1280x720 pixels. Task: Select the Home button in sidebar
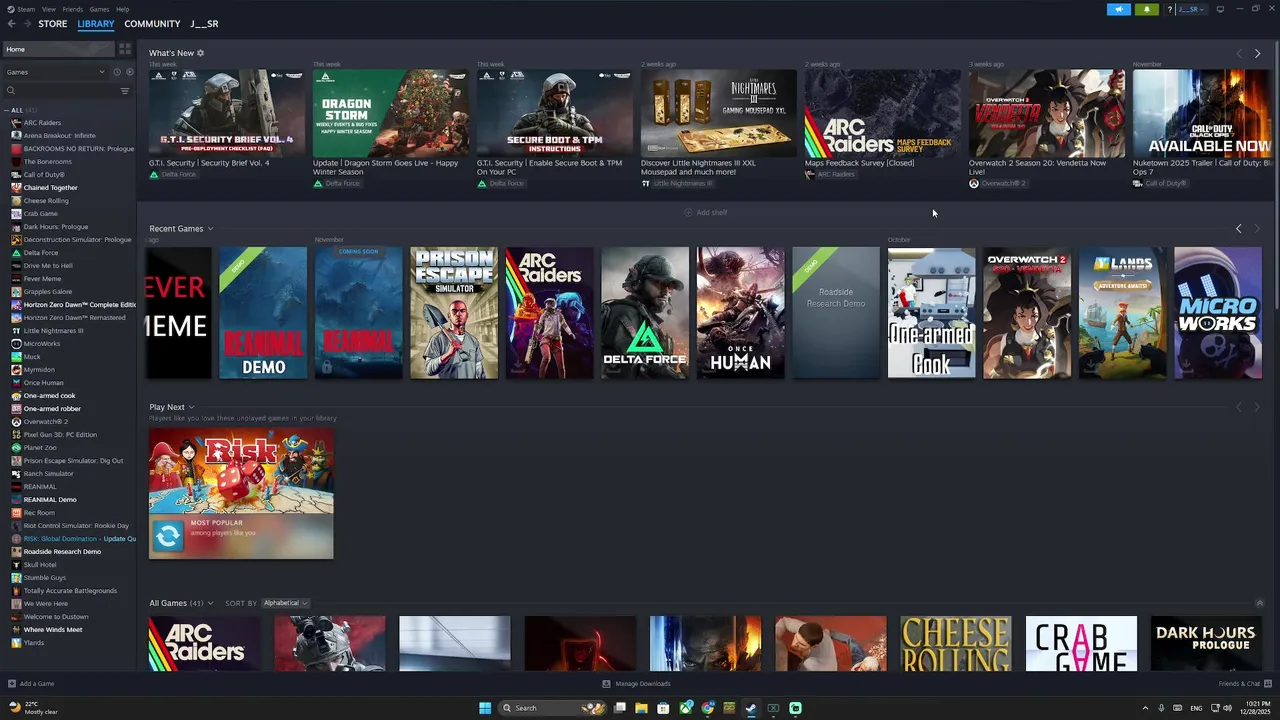[59, 49]
